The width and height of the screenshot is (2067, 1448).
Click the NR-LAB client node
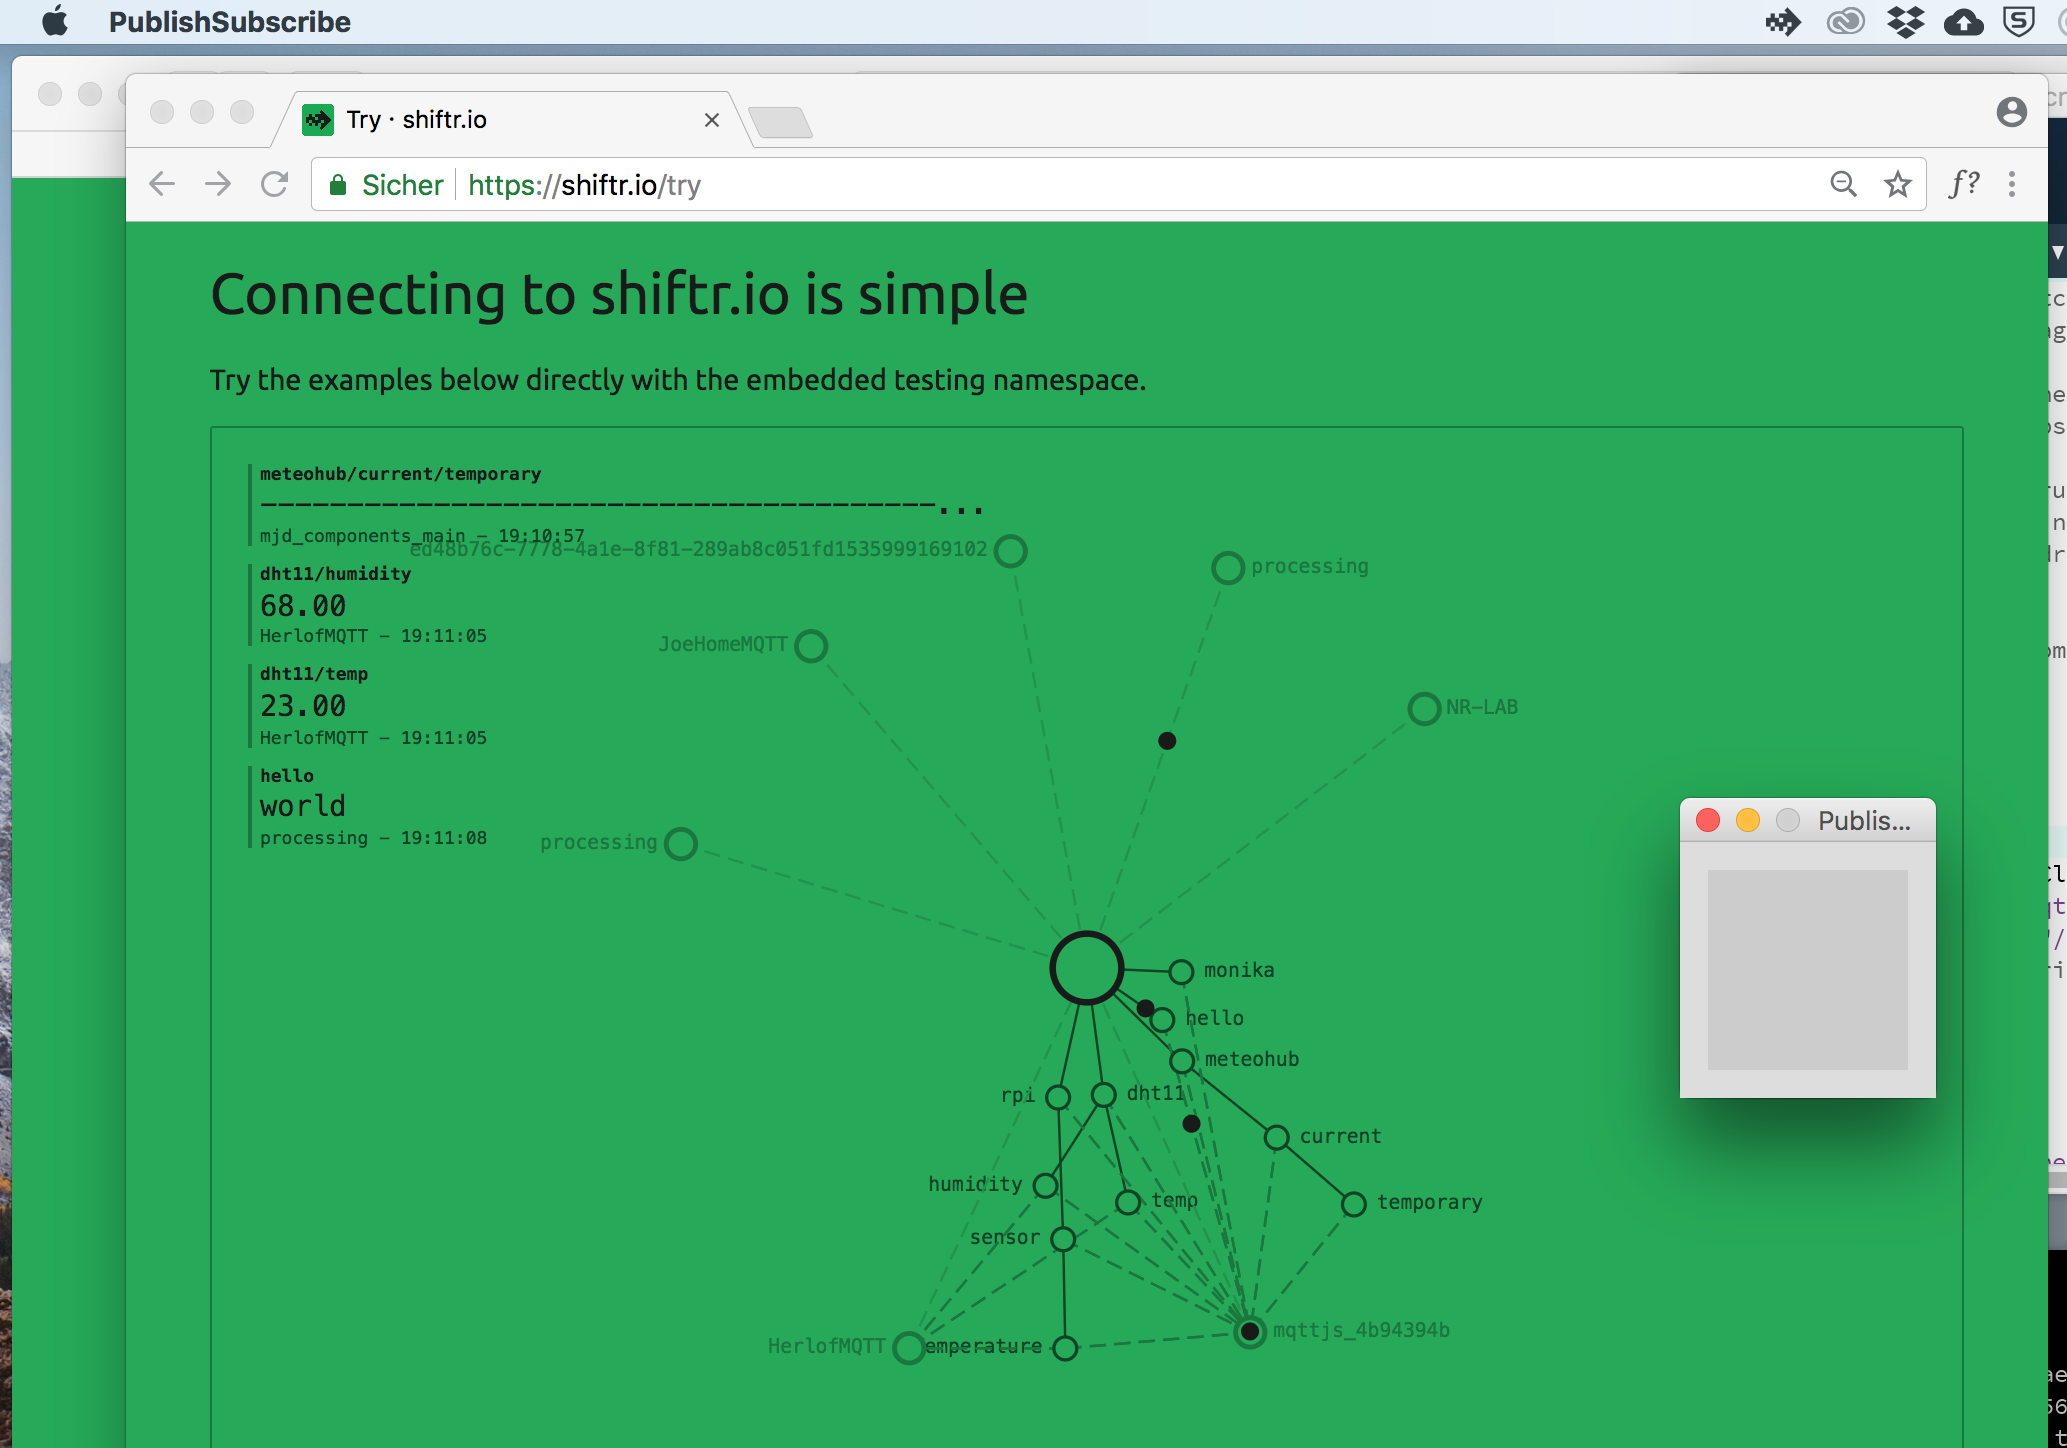coord(1424,709)
